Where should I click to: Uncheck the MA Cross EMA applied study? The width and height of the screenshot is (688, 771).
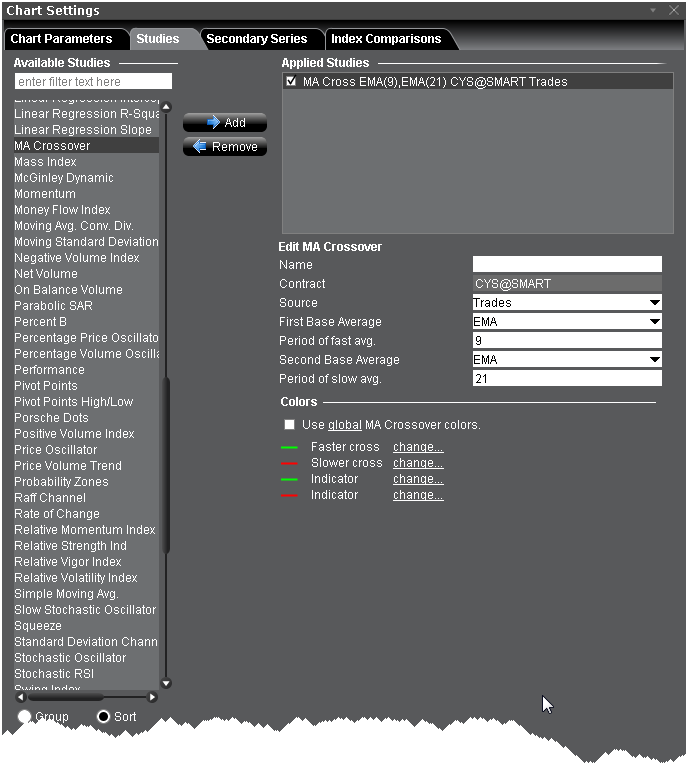click(x=291, y=82)
